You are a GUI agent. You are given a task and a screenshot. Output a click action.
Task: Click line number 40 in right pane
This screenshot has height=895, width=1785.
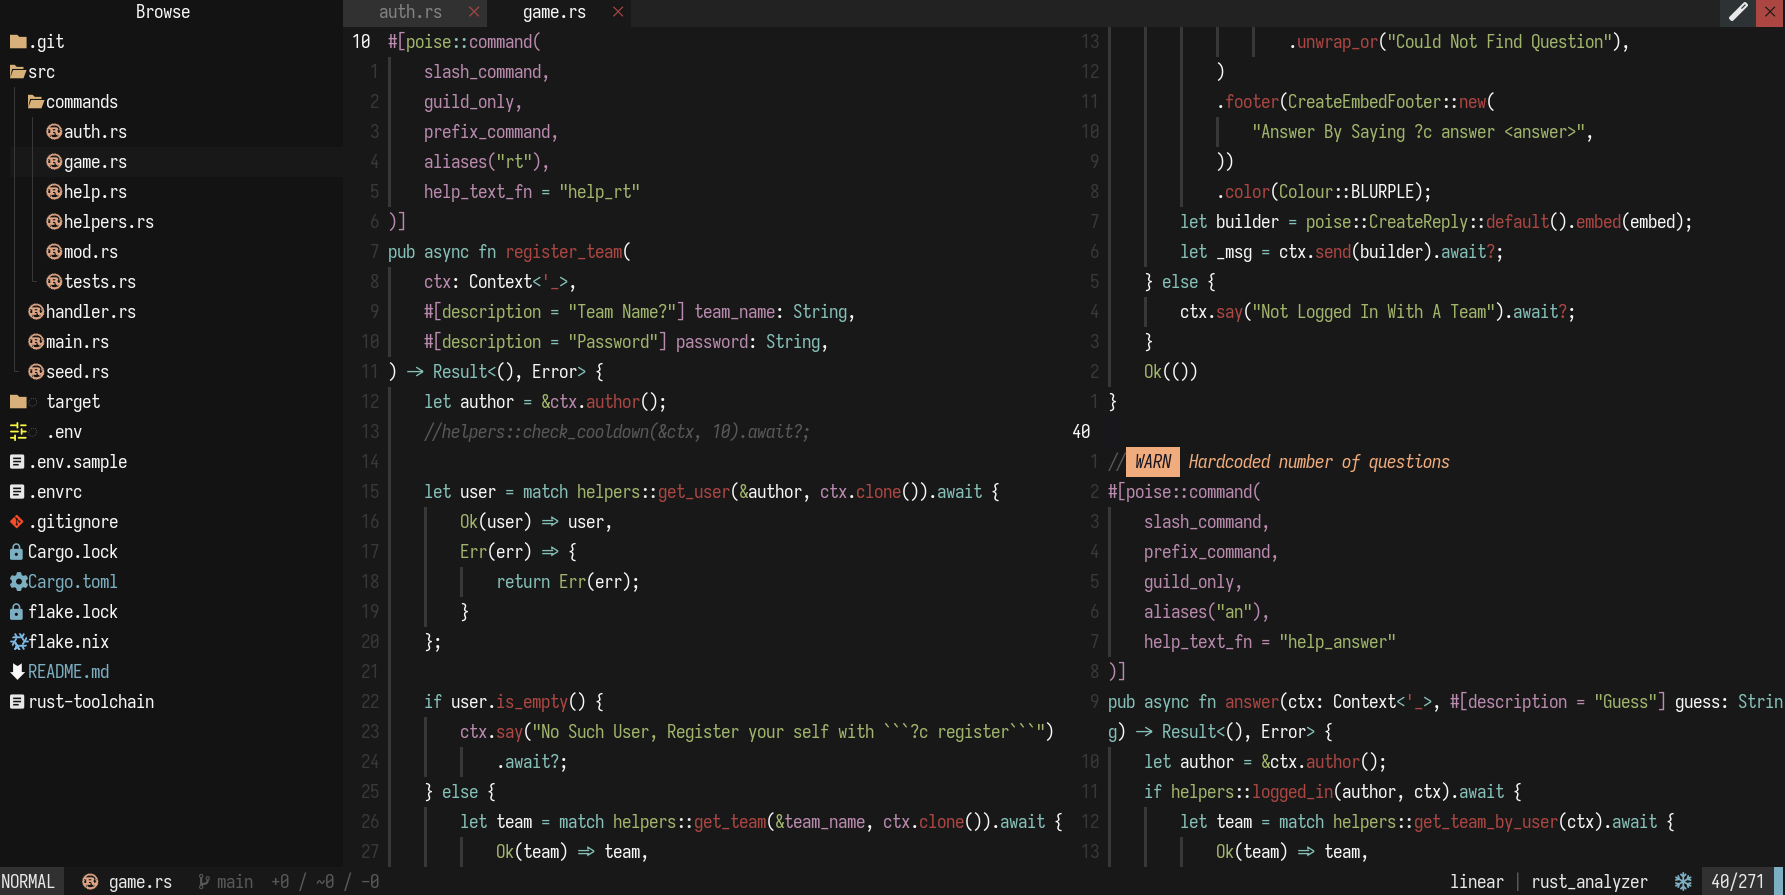coord(1080,432)
